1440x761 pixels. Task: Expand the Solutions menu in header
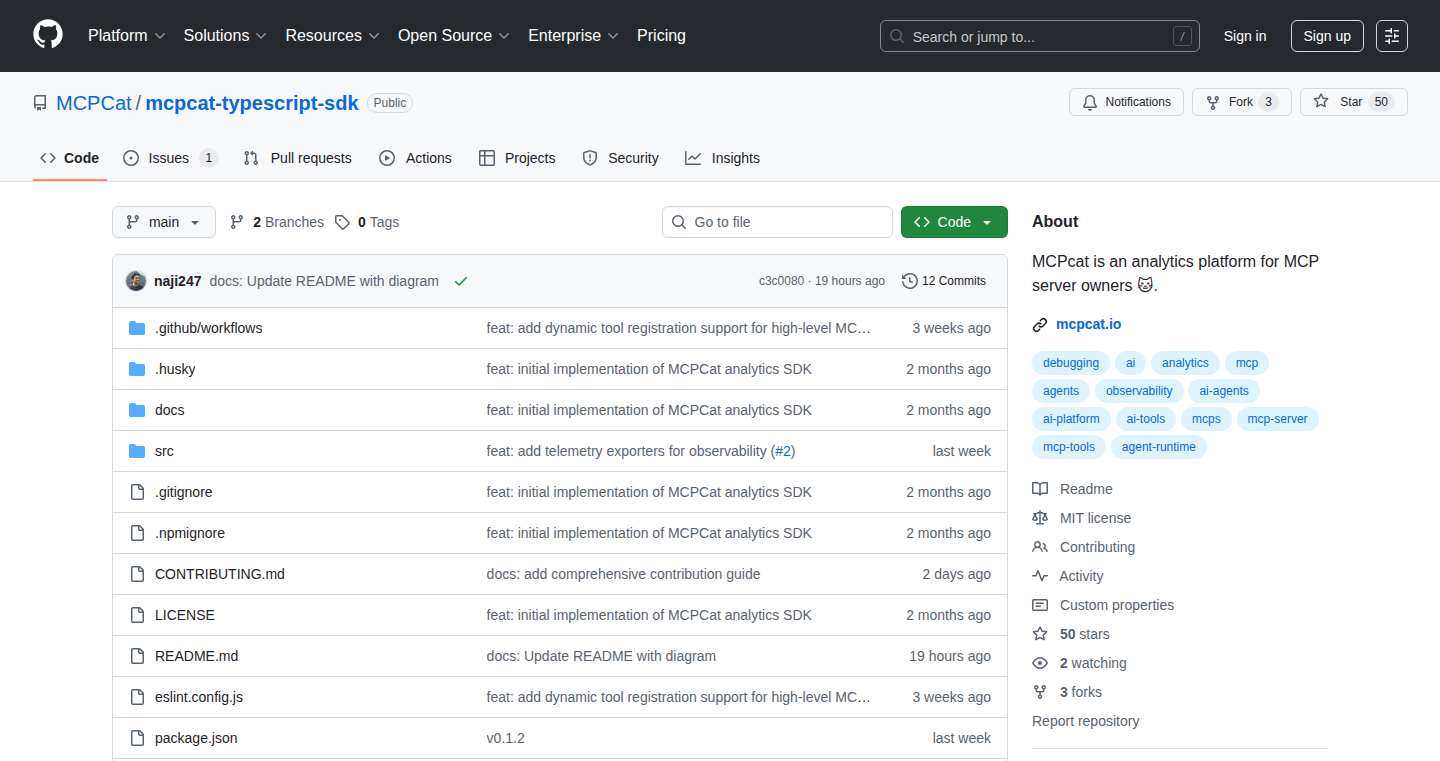click(x=225, y=36)
